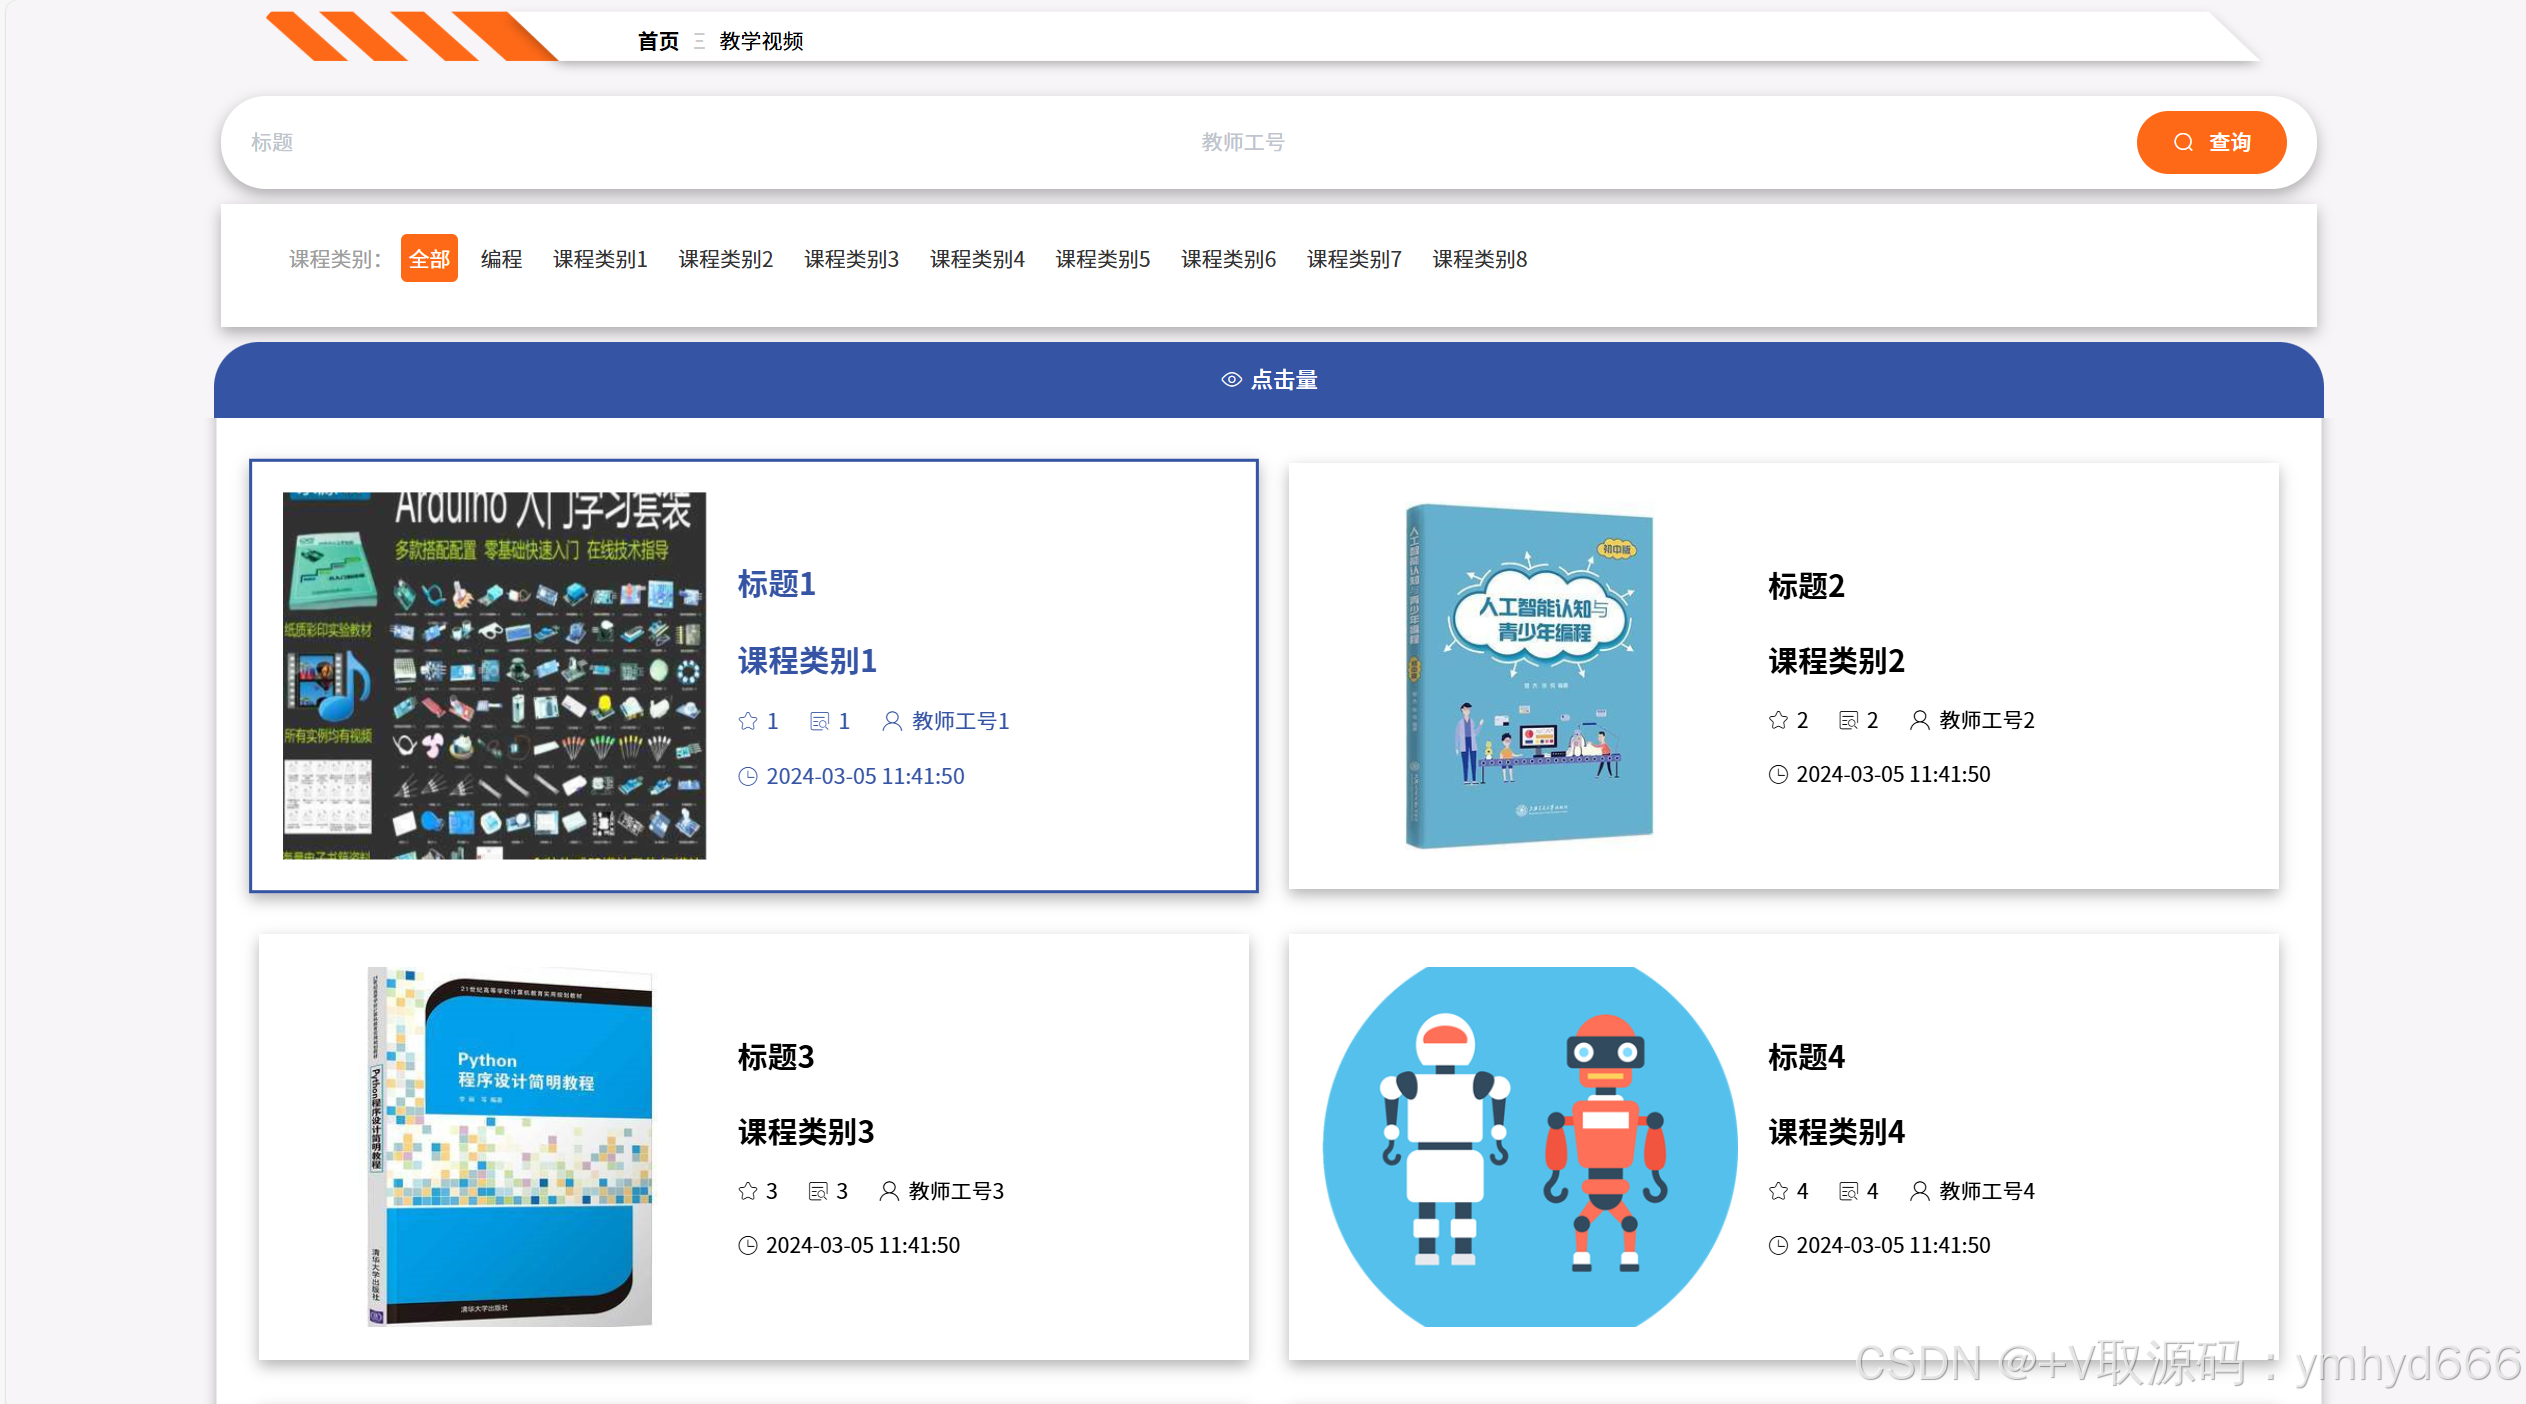Image resolution: width=2526 pixels, height=1404 pixels.
Task: Open the 标题1 video title link
Action: point(776,584)
